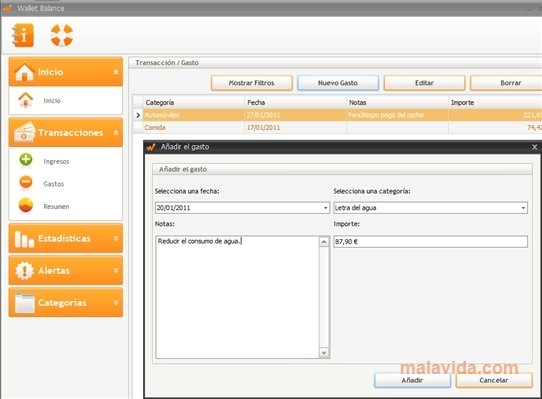Open the category dropdown arrow
Screen dimensions: 542x399
pos(523,208)
